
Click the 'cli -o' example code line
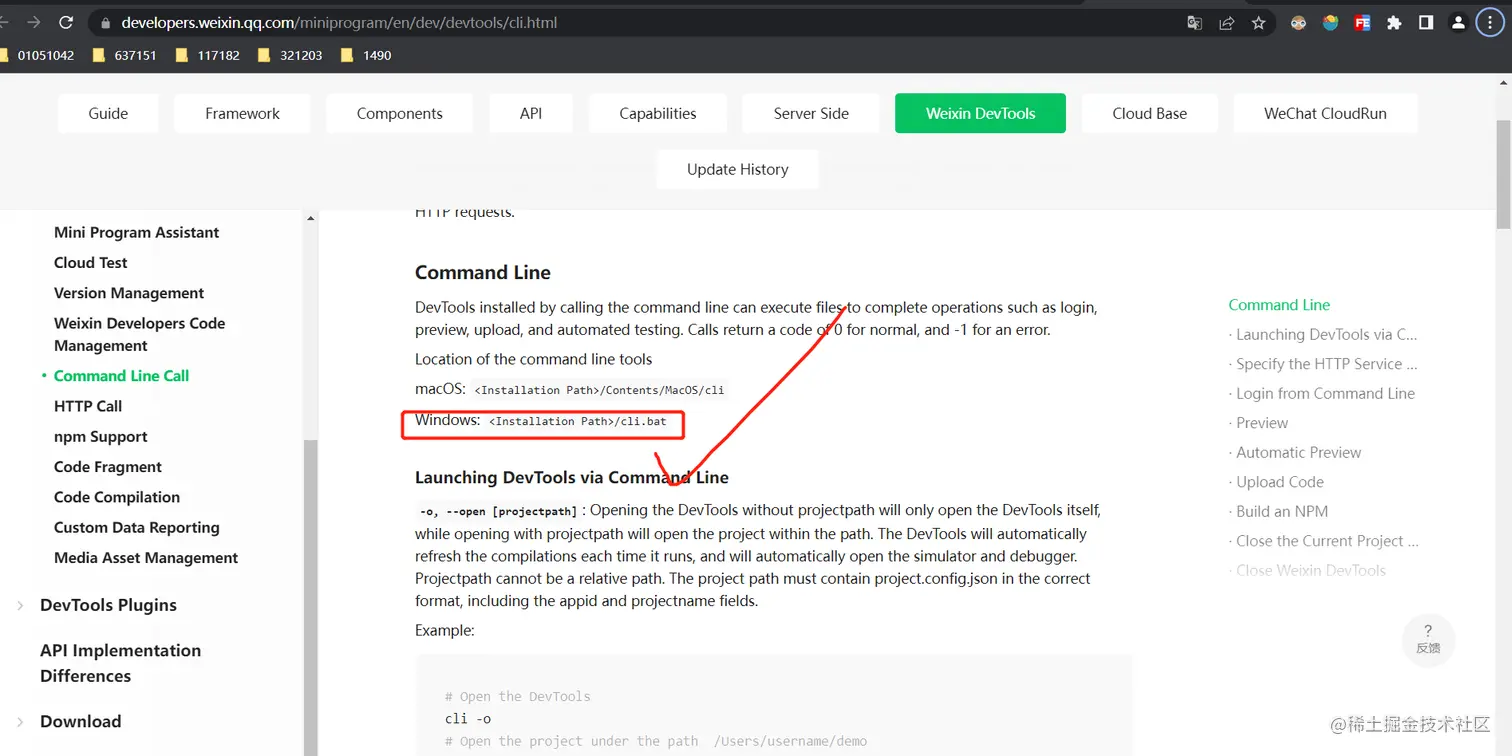coord(468,719)
